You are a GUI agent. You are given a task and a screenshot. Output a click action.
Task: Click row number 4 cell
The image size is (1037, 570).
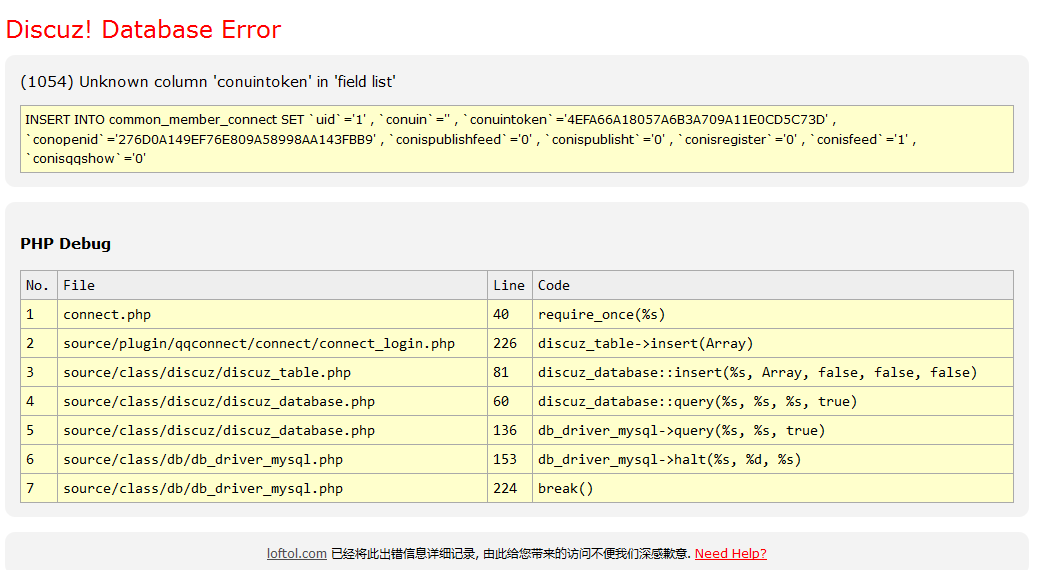coord(39,401)
